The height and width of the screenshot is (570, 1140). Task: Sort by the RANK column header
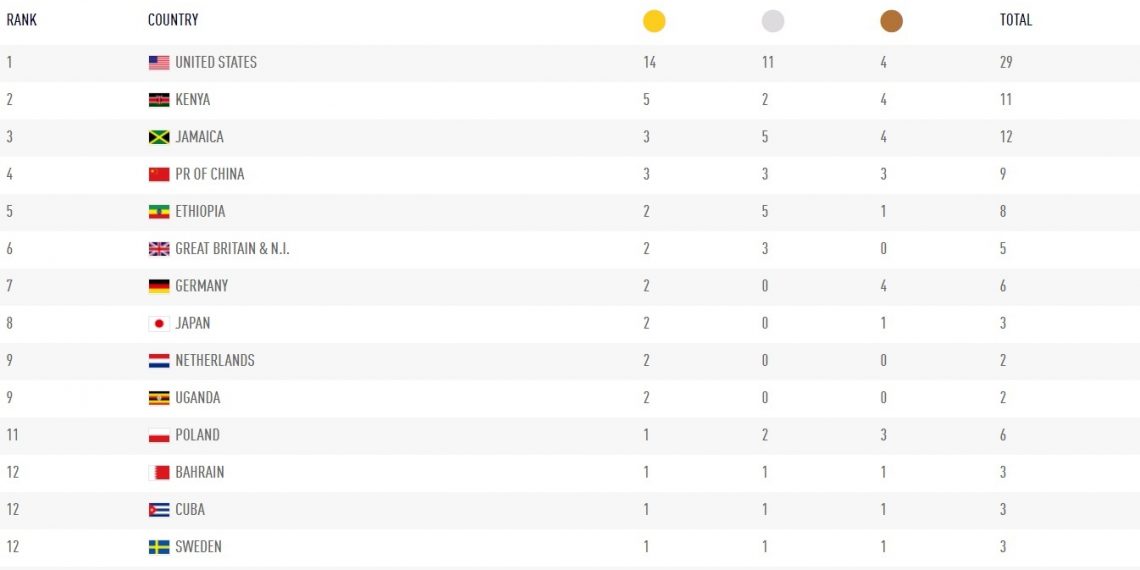click(x=22, y=20)
